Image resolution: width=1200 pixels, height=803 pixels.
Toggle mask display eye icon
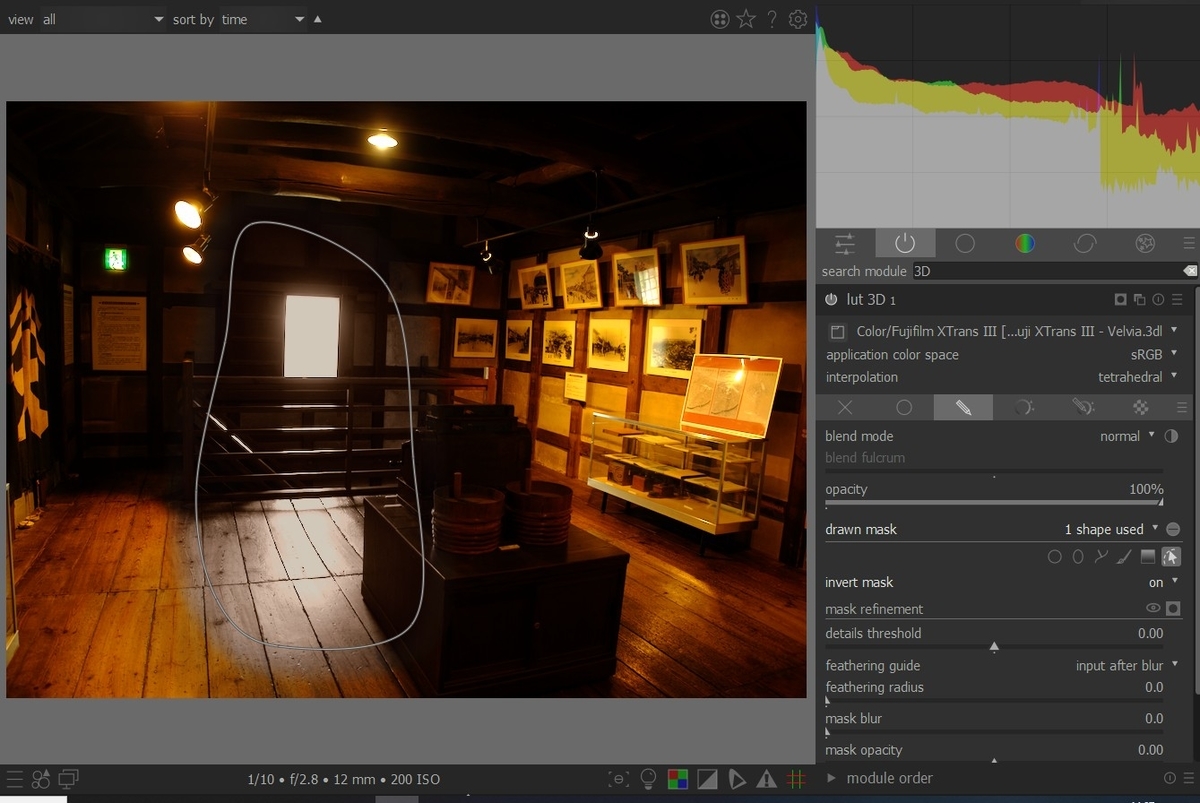[x=1153, y=608]
